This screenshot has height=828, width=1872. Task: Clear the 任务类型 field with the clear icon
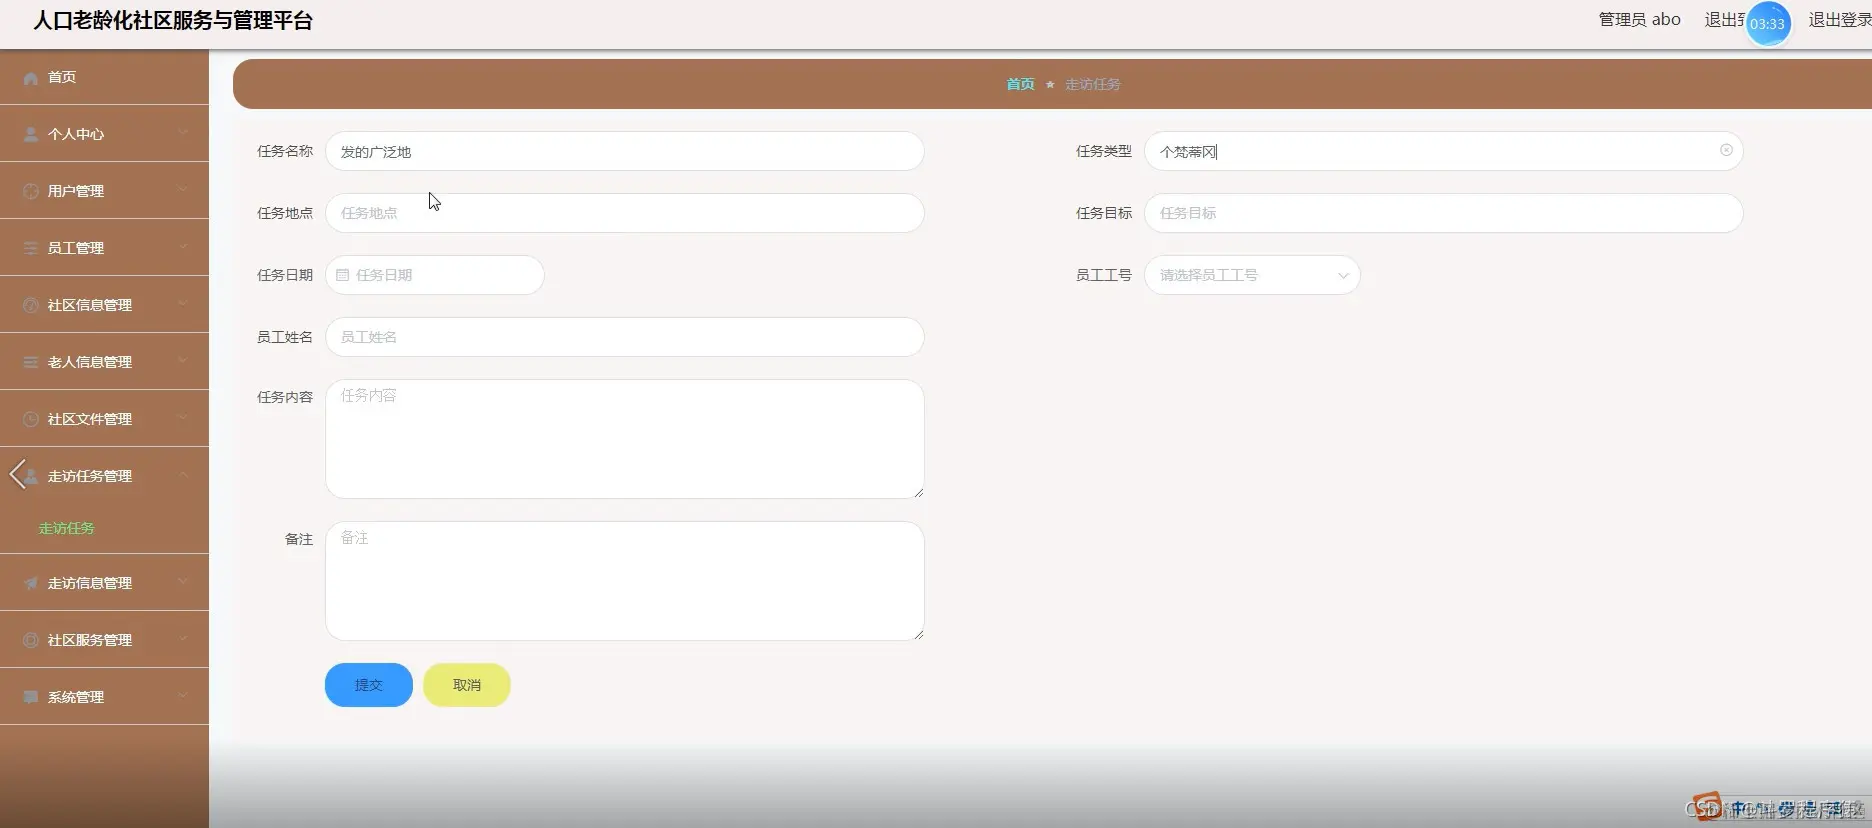(1726, 150)
